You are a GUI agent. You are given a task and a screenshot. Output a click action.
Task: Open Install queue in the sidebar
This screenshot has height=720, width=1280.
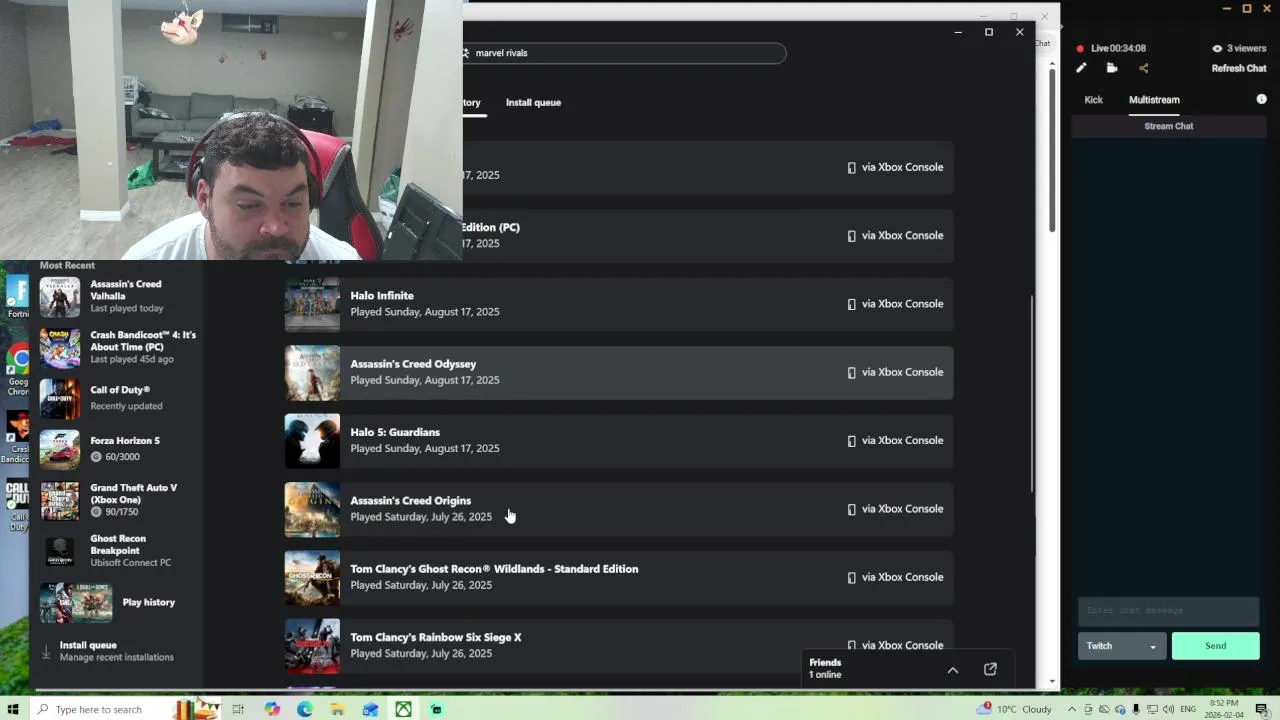[x=118, y=651]
